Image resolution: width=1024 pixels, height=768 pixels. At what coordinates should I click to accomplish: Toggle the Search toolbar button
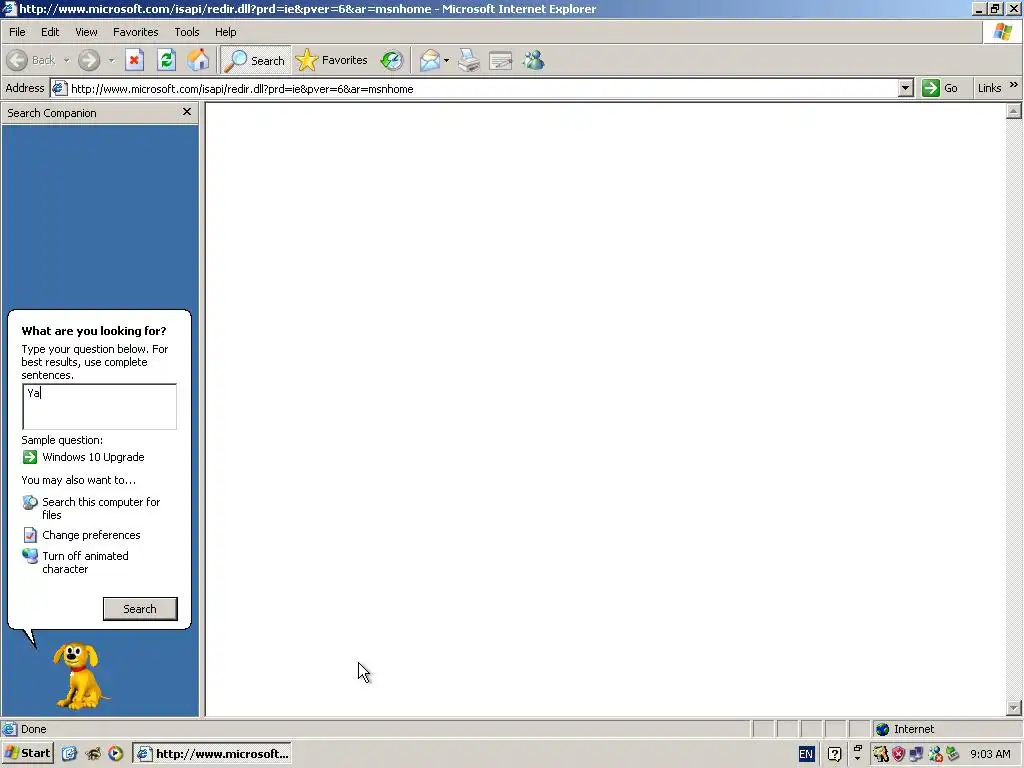click(x=255, y=61)
